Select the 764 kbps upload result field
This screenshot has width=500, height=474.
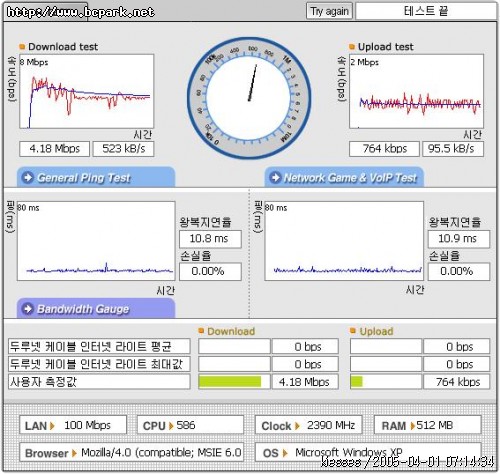tap(384, 149)
